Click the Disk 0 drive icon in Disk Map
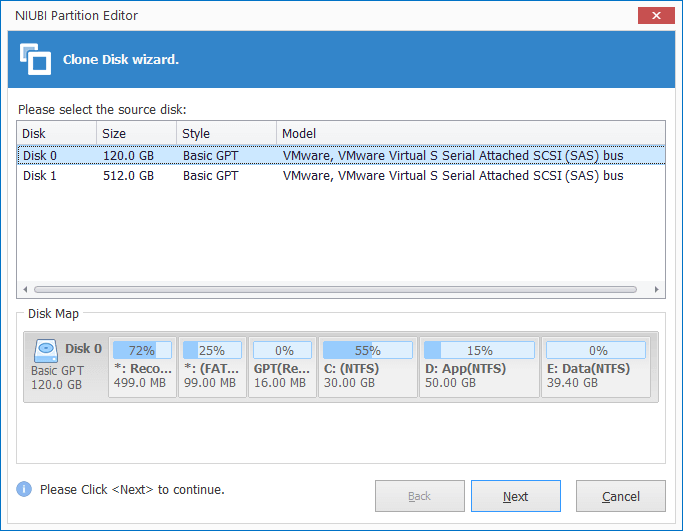 pos(46,351)
